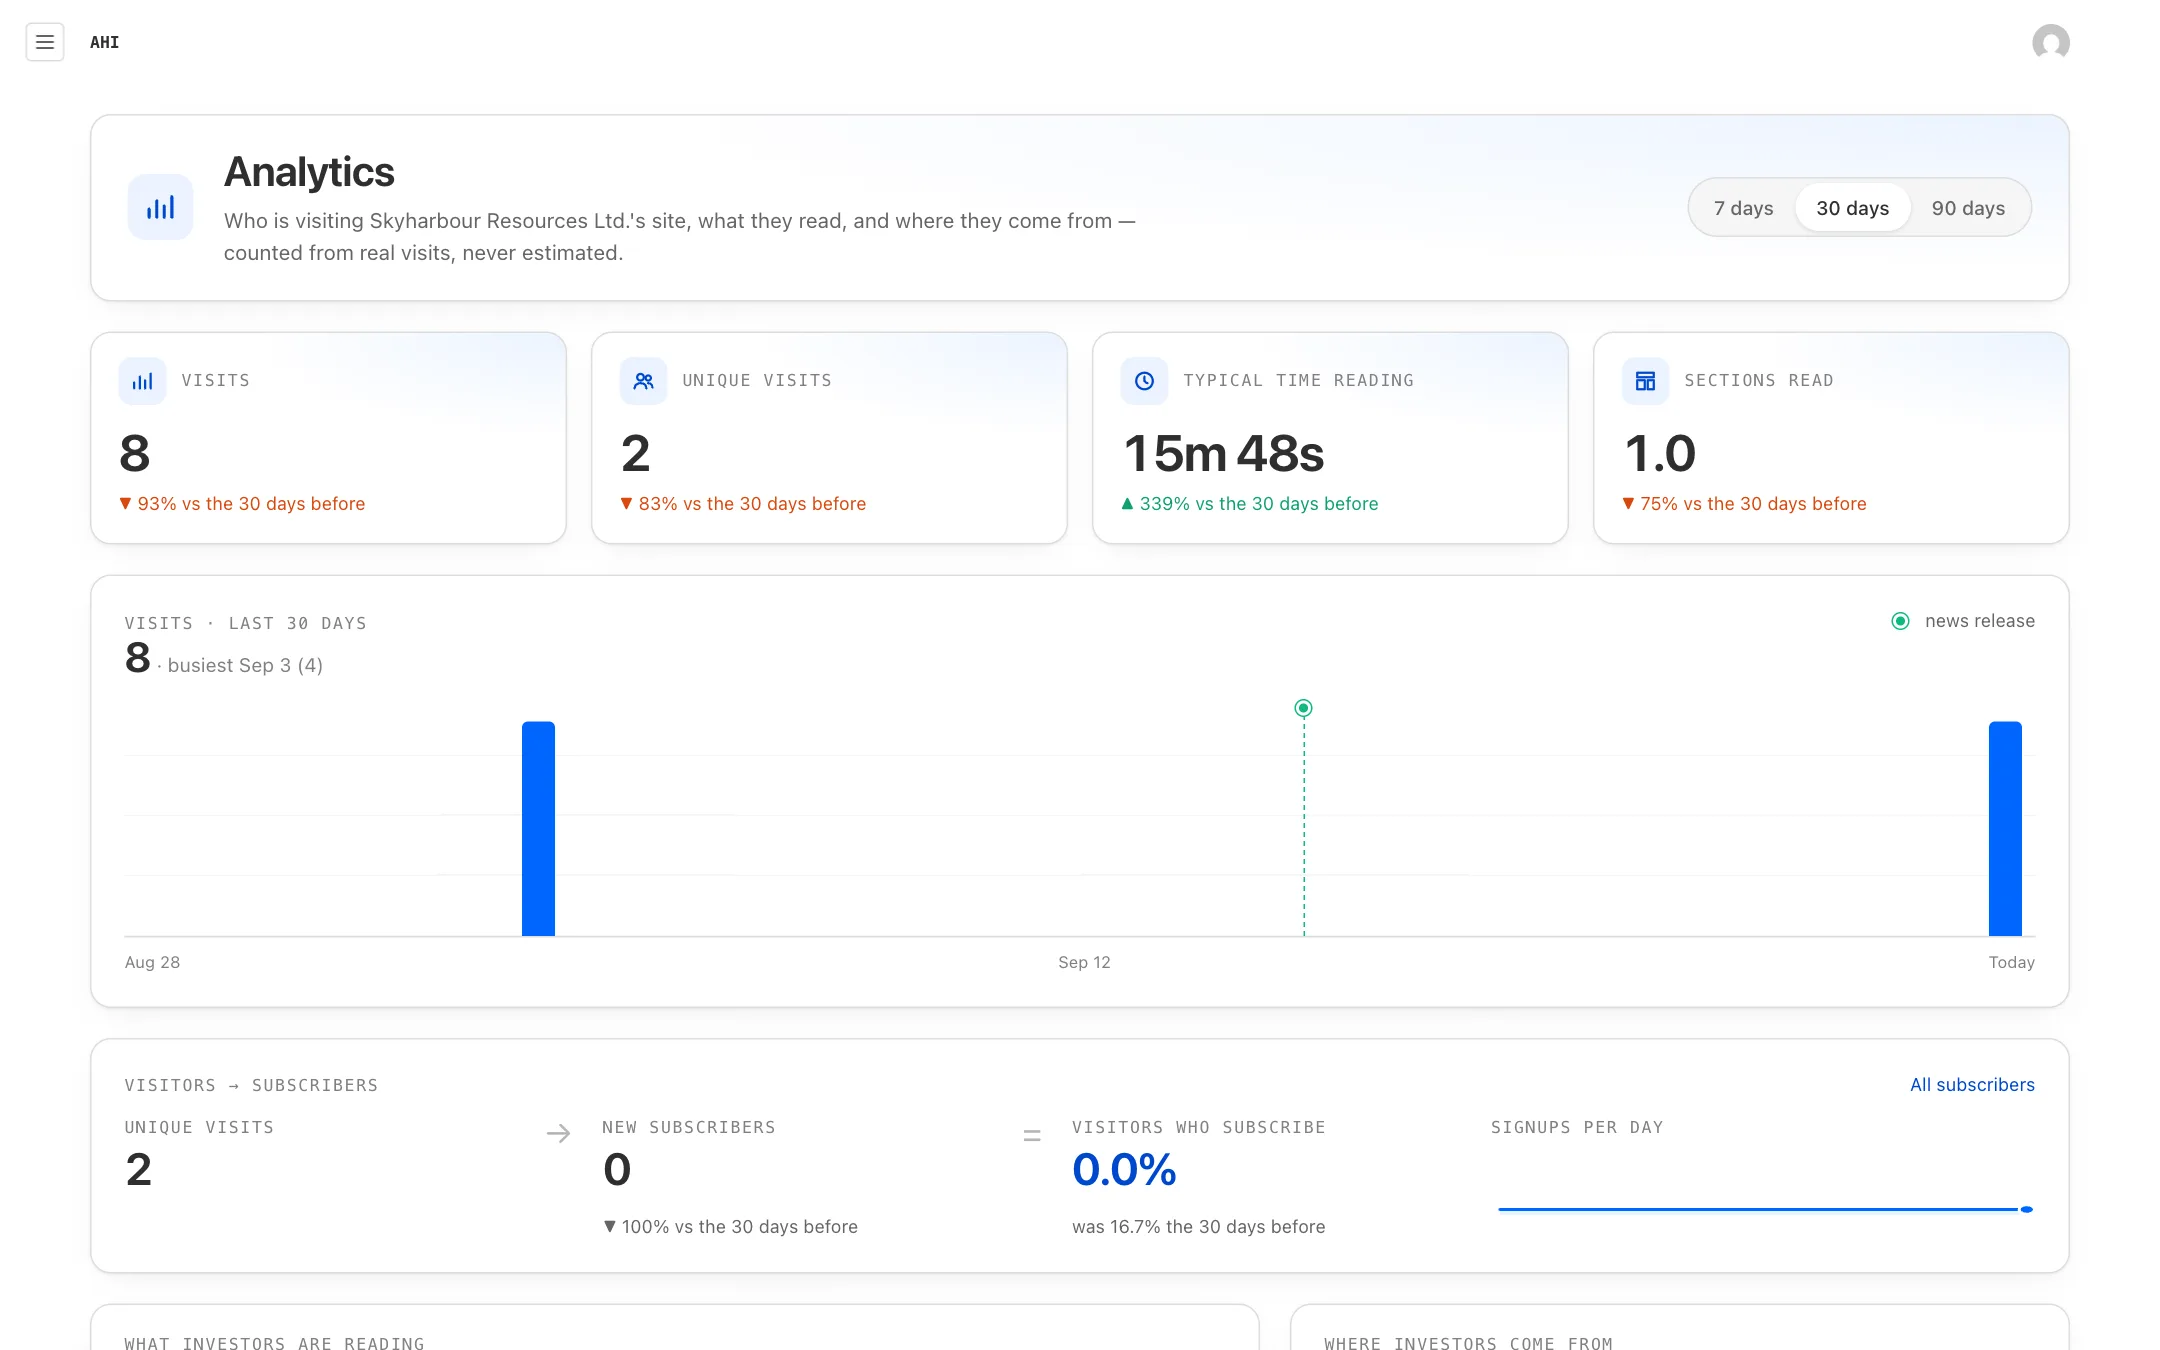Click the Sections Read value 1.0
2160x1350 pixels.
tap(1660, 453)
